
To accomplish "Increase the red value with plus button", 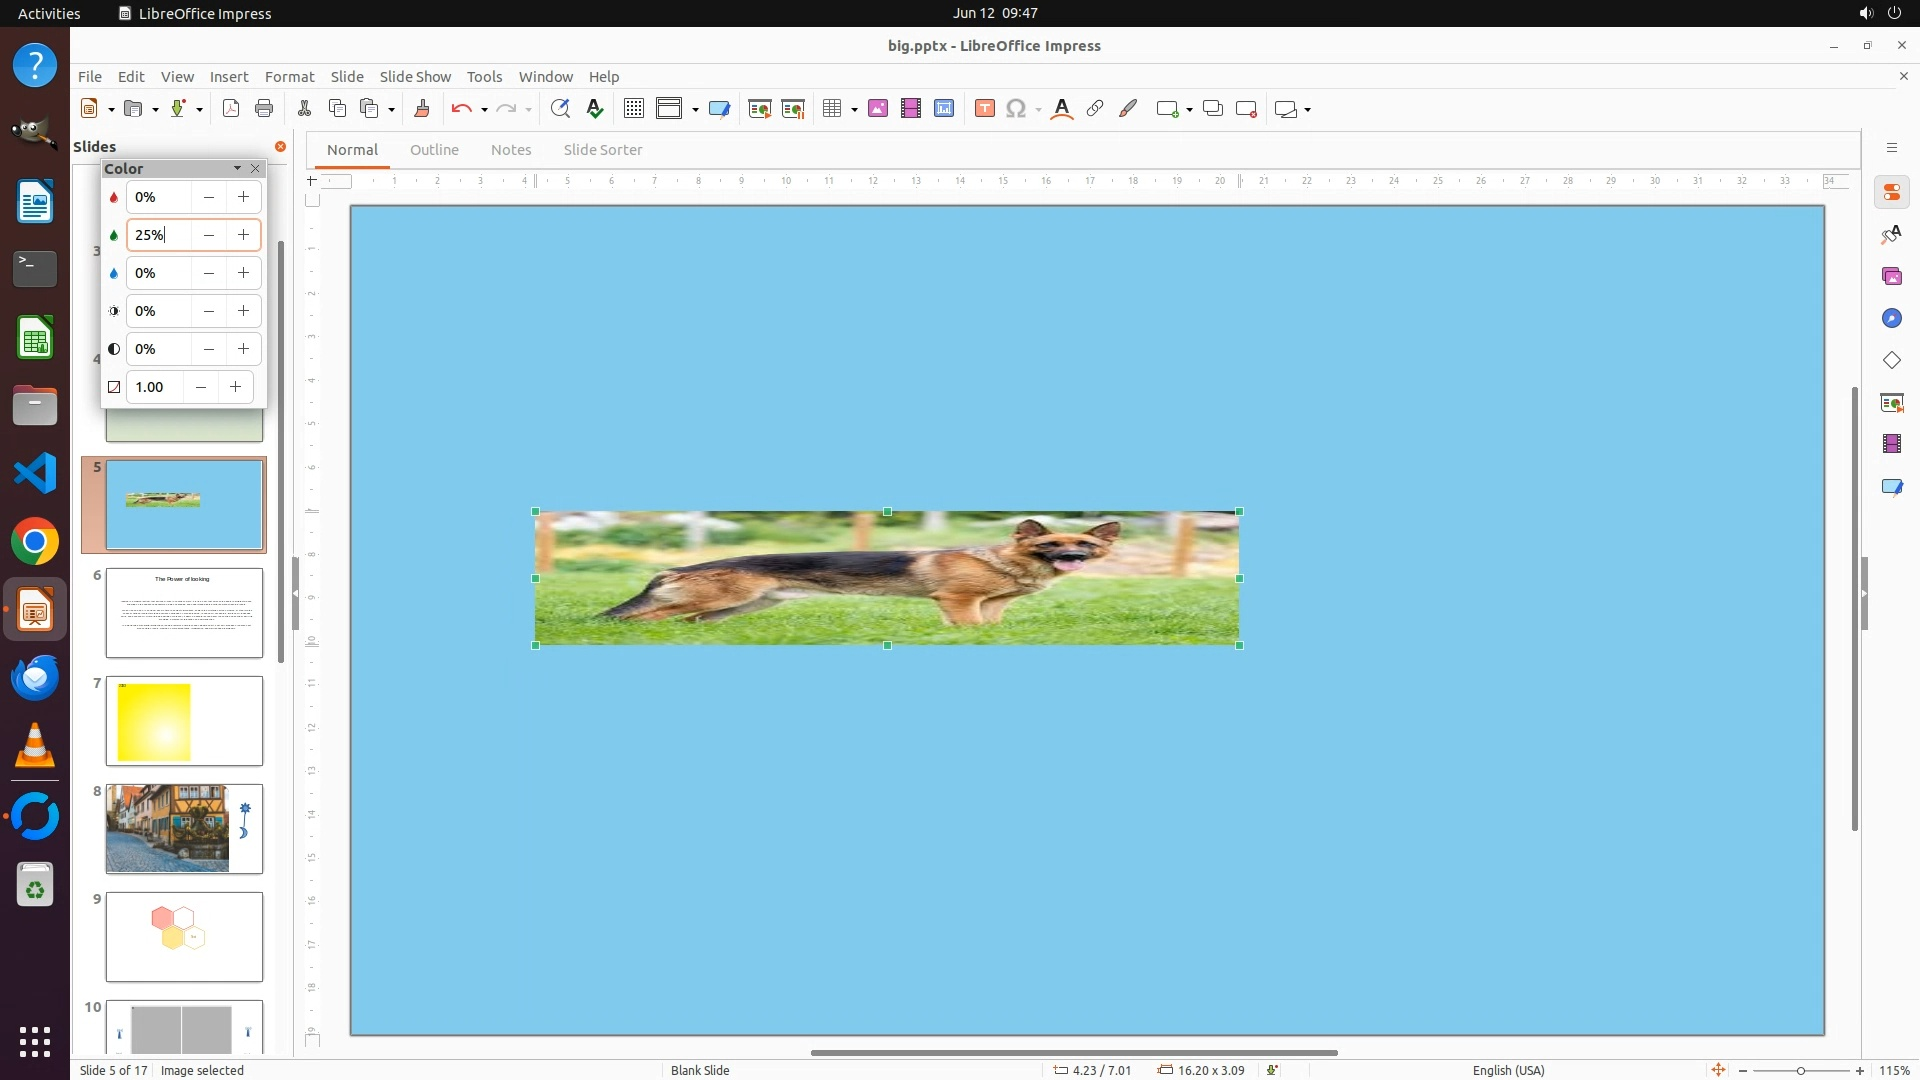I will [243, 197].
